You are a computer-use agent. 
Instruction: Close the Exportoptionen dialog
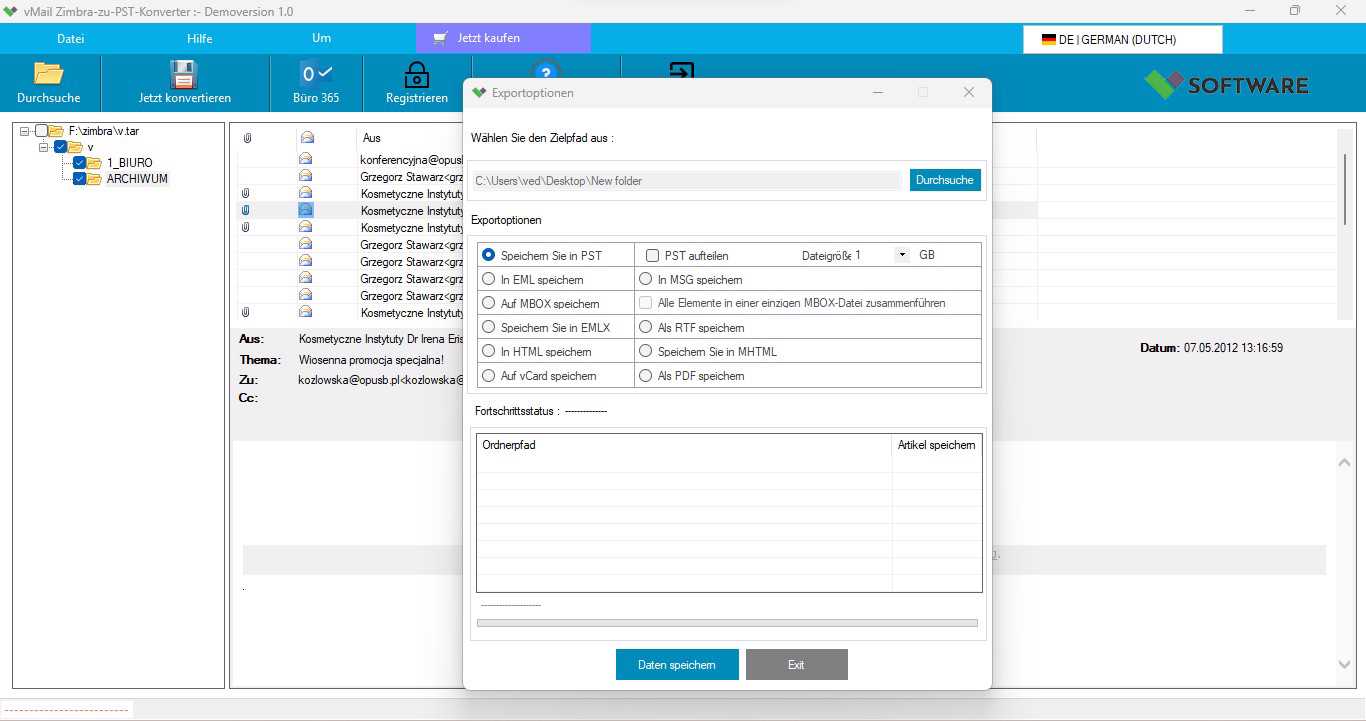coord(968,92)
